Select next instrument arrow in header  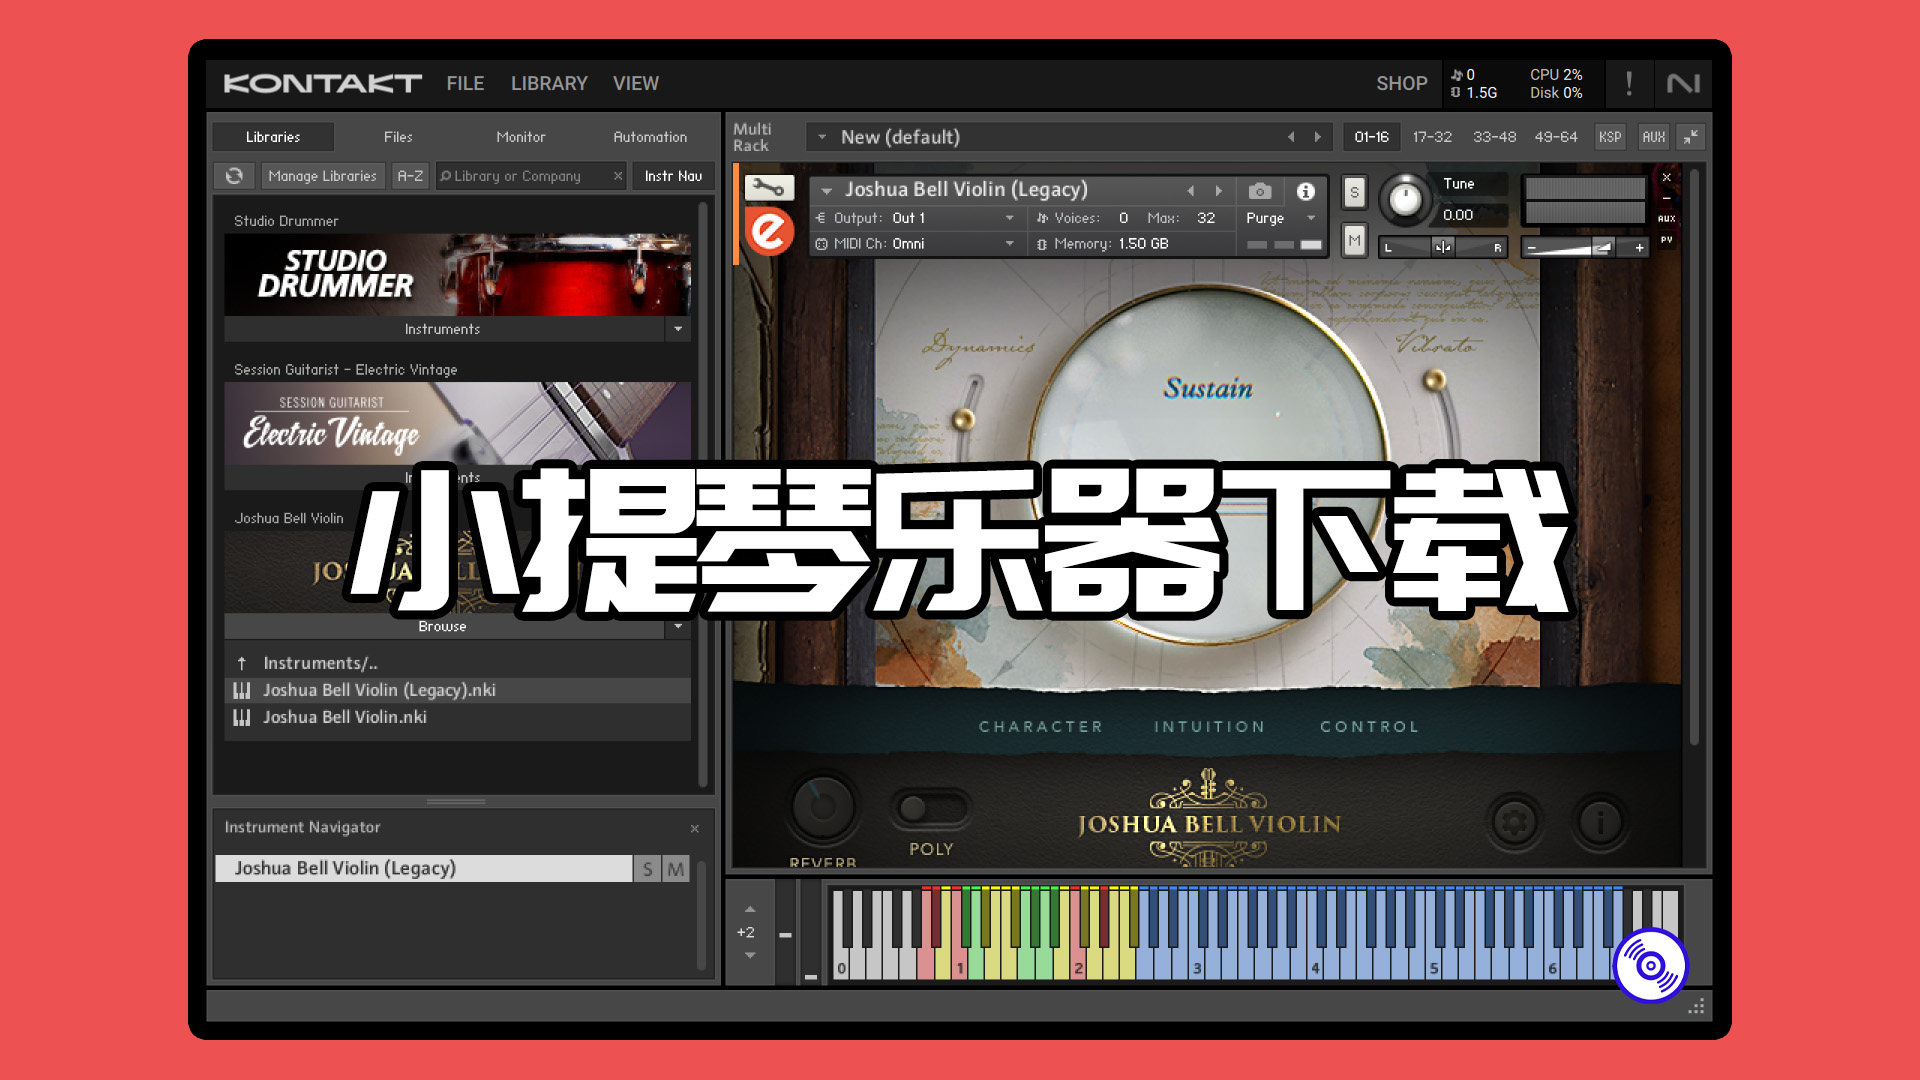tap(1219, 190)
